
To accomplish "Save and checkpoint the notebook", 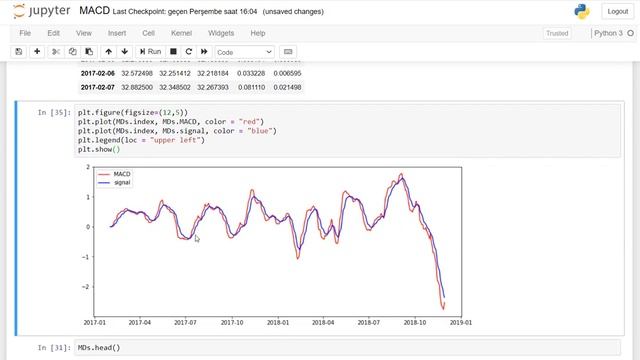I will point(19,52).
